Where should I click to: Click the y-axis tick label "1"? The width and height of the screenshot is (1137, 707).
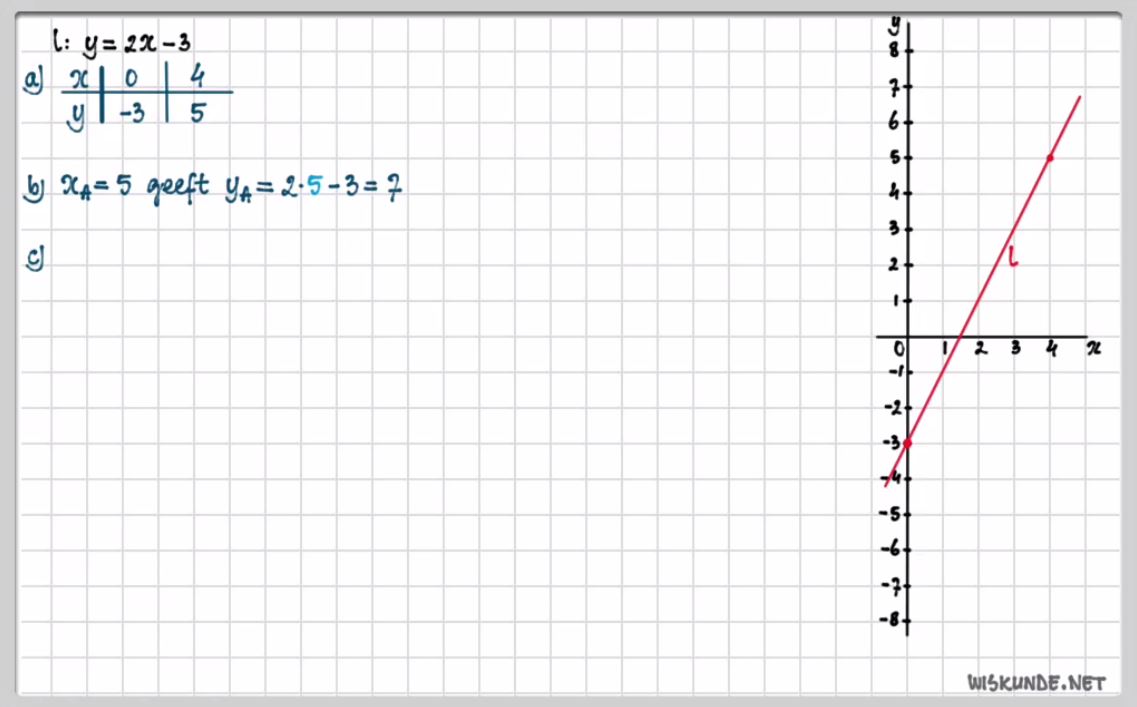(896, 300)
